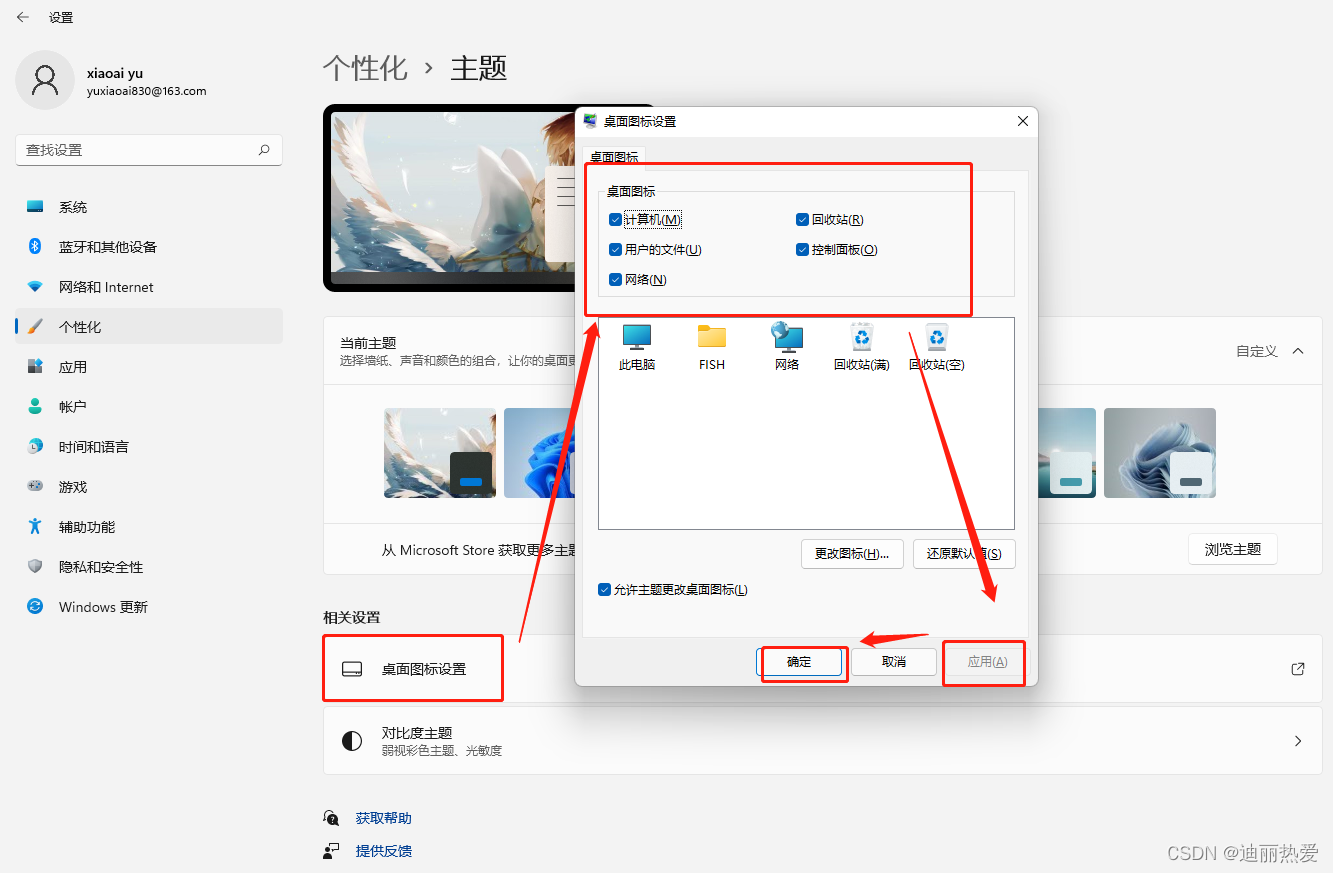Expand the 对比度主题 chevron
Viewport: 1333px width, 873px height.
(x=1298, y=741)
